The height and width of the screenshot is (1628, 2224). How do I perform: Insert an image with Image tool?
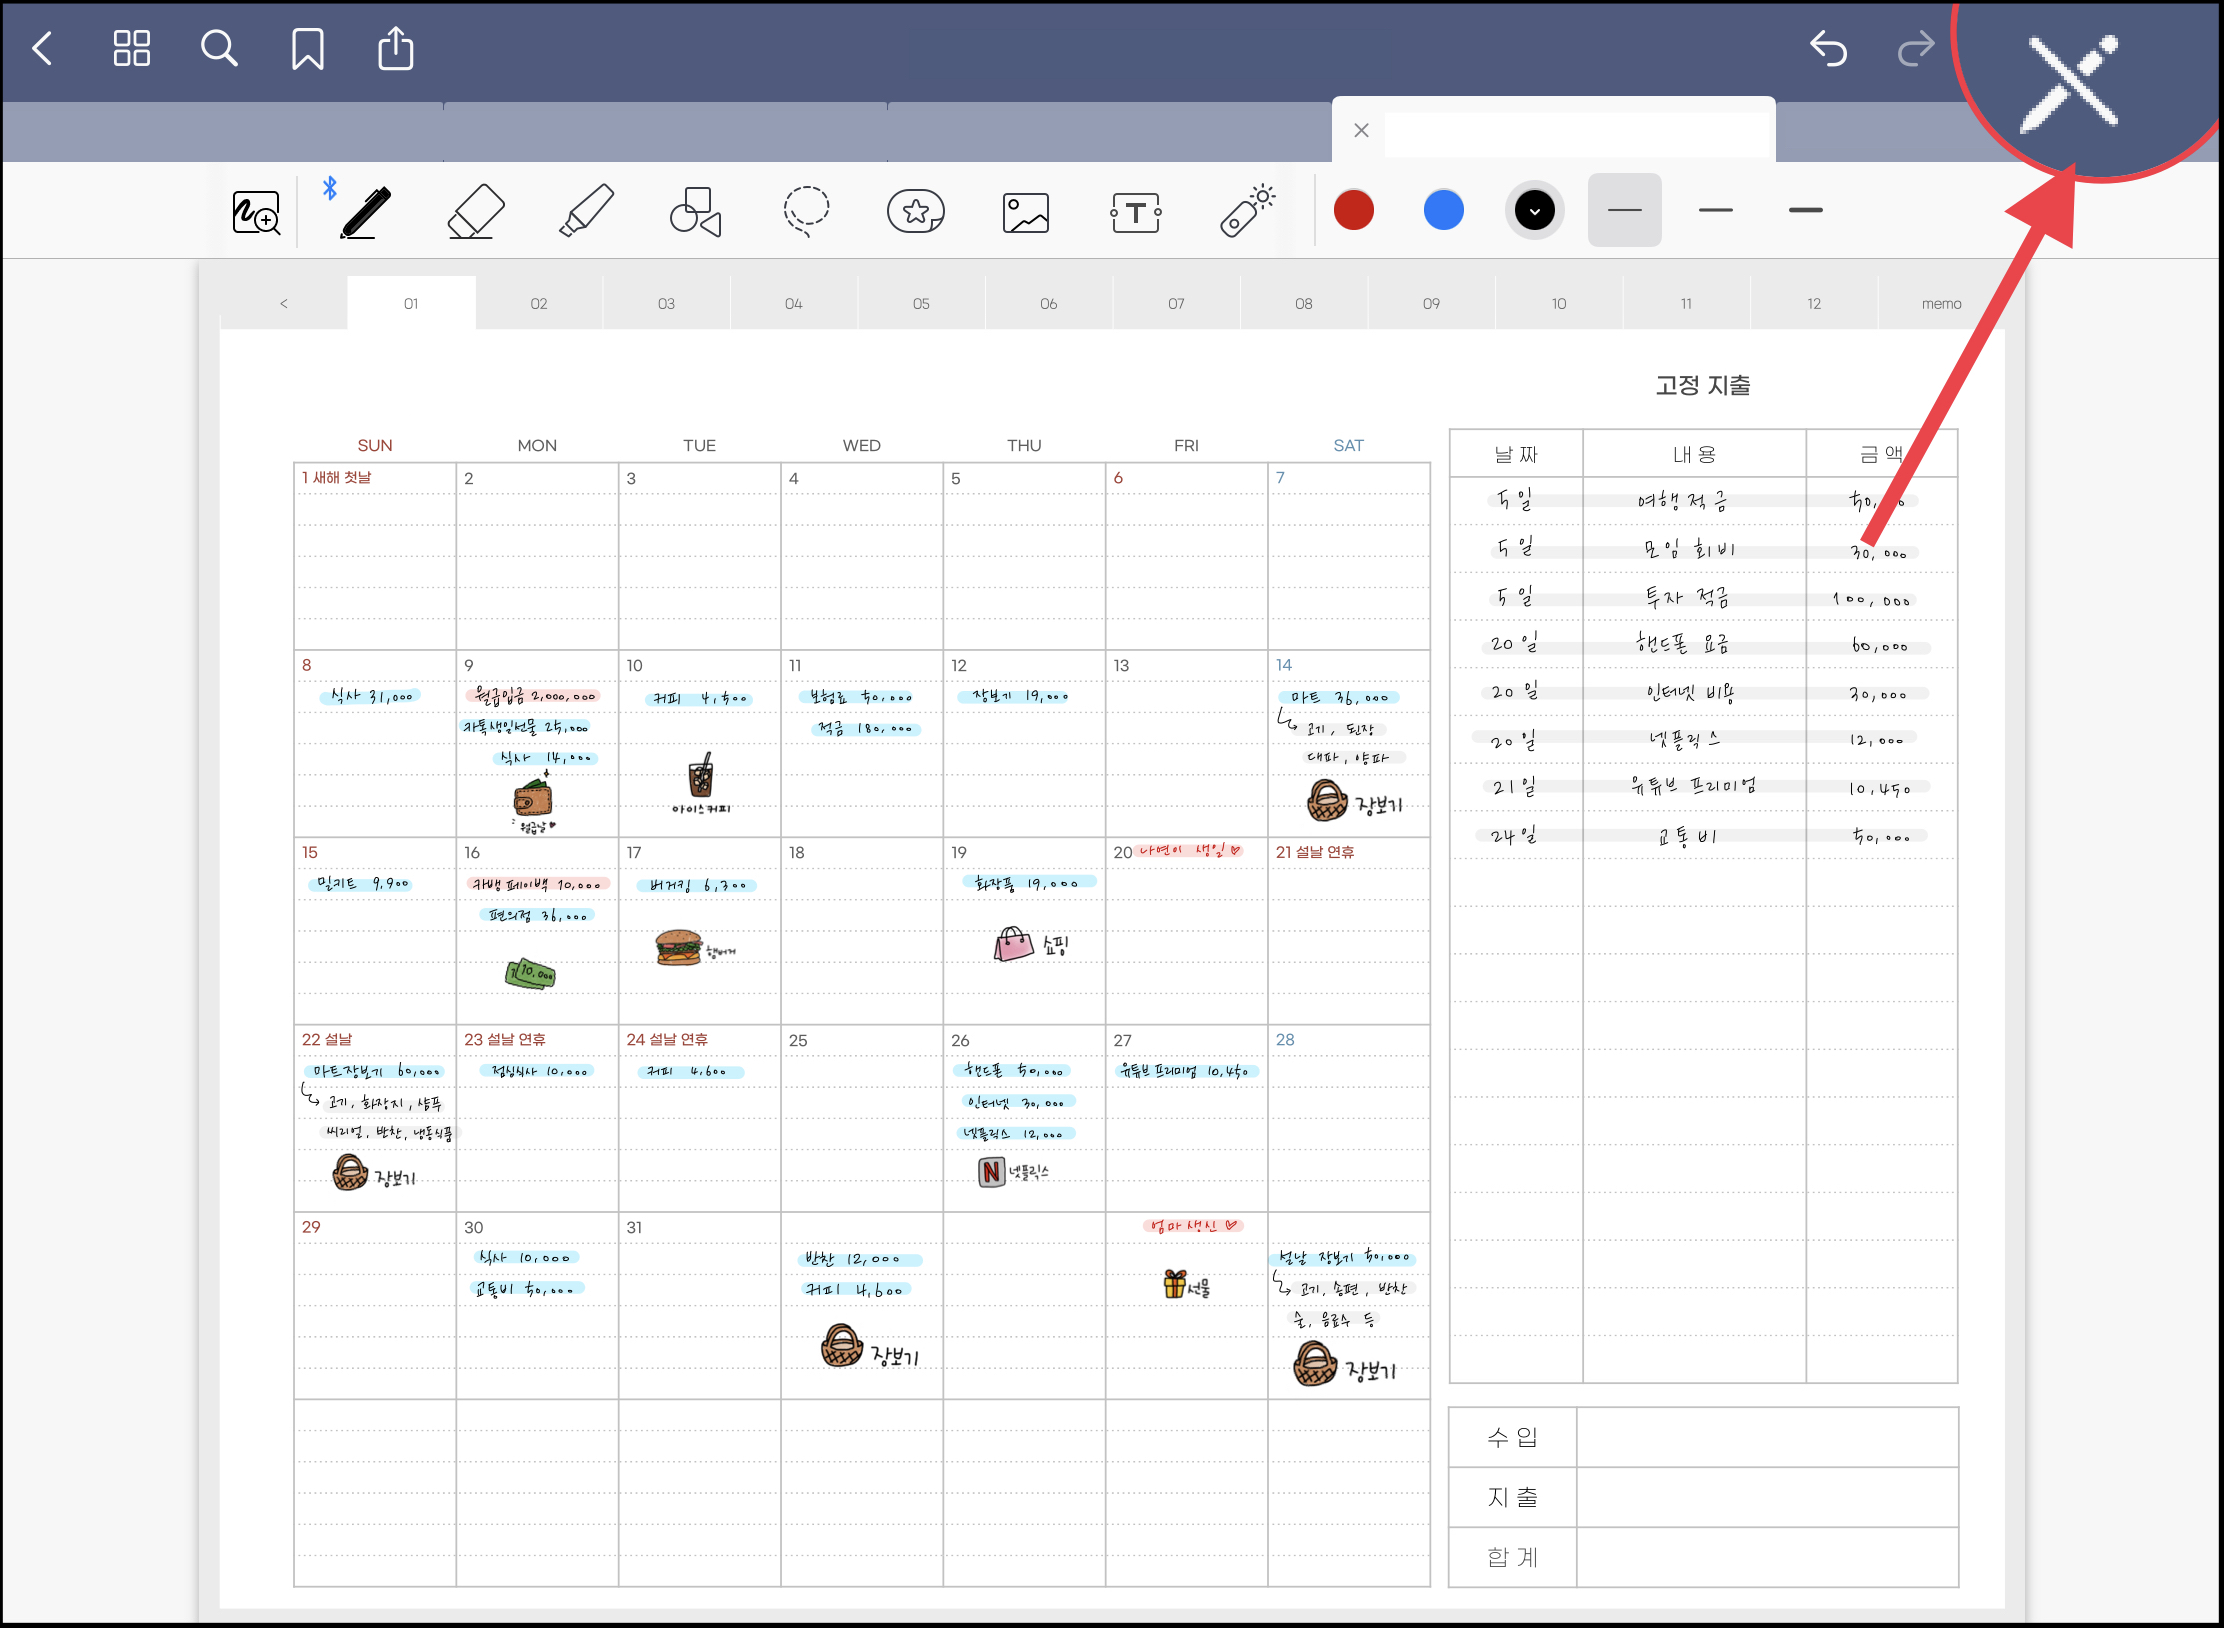1026,212
